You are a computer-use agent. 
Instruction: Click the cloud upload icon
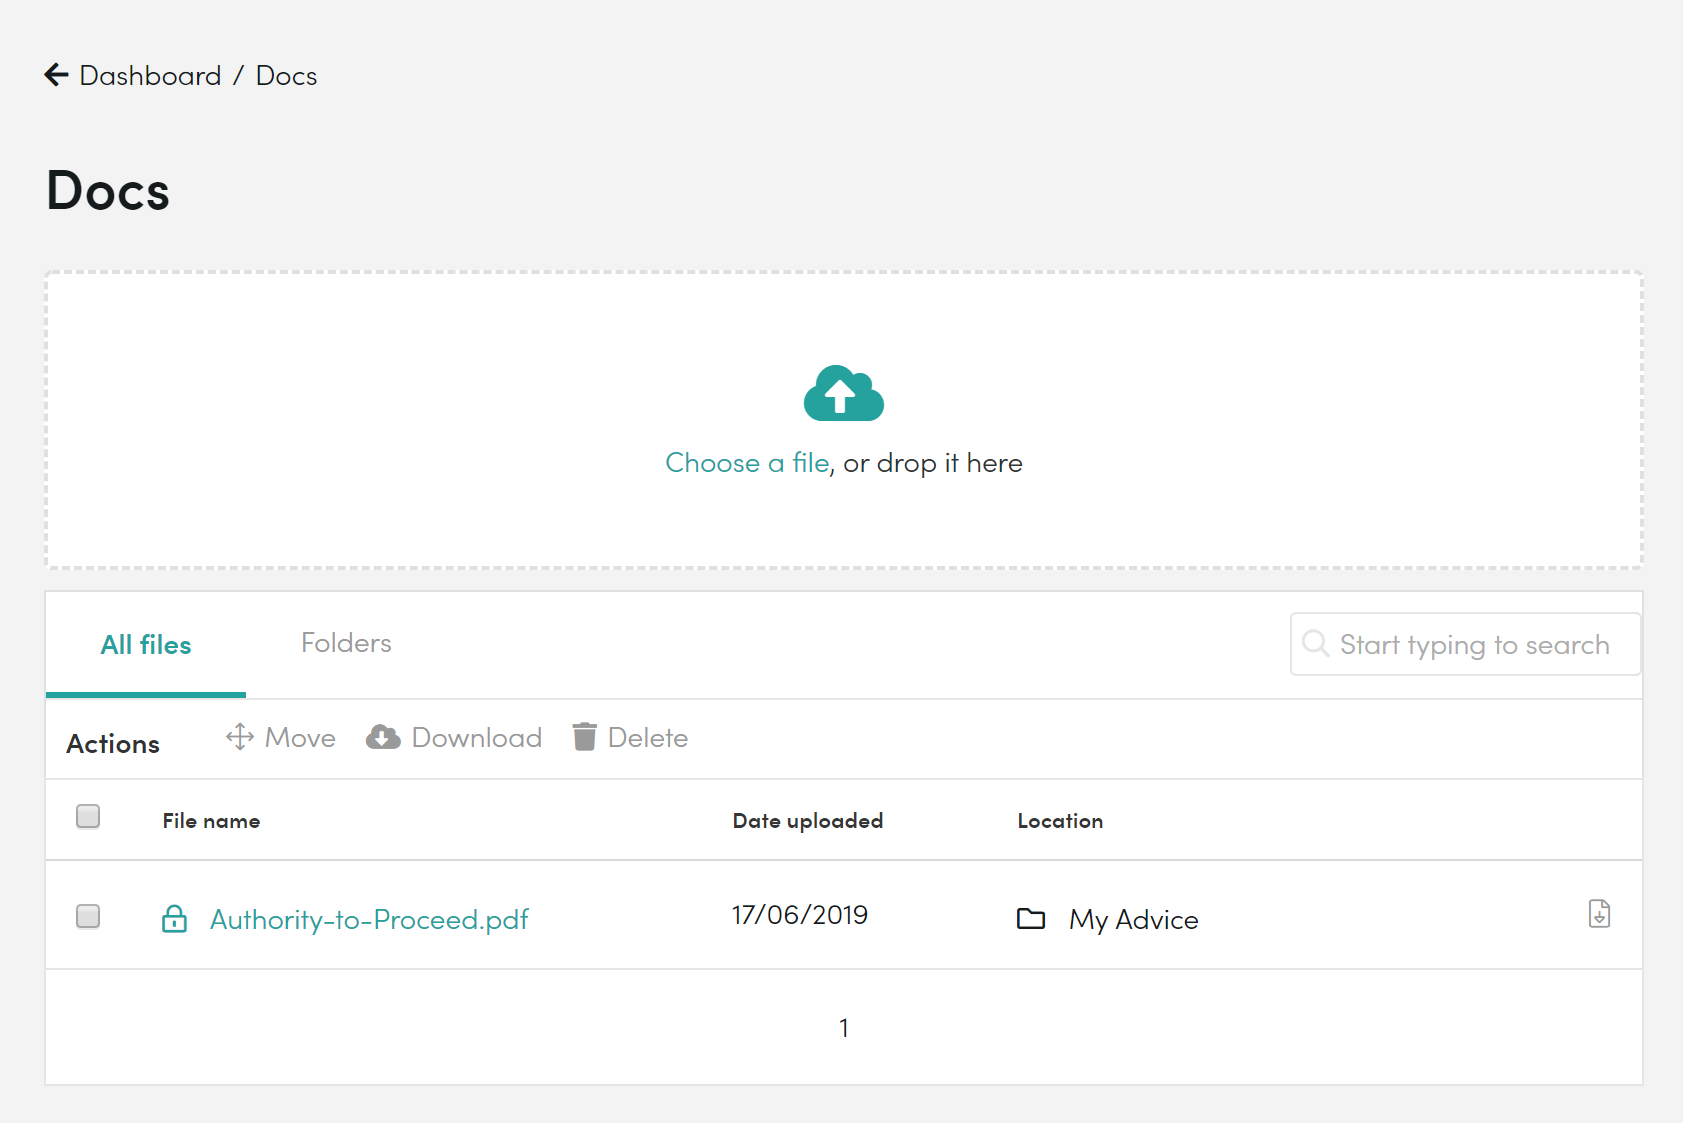pyautogui.click(x=844, y=393)
